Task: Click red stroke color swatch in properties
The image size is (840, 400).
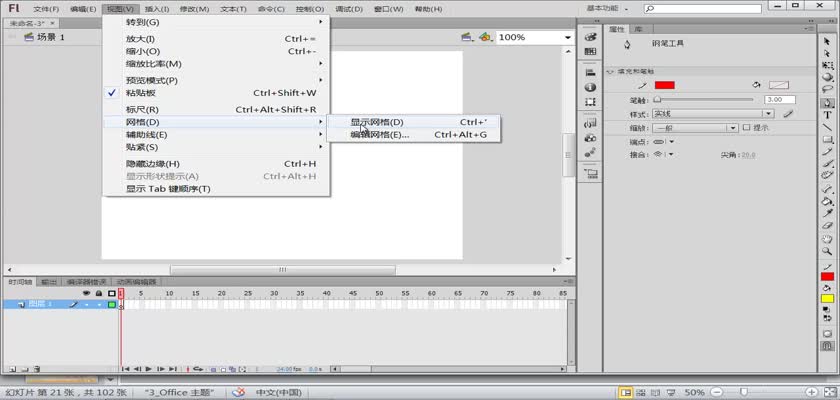Action: click(x=664, y=85)
